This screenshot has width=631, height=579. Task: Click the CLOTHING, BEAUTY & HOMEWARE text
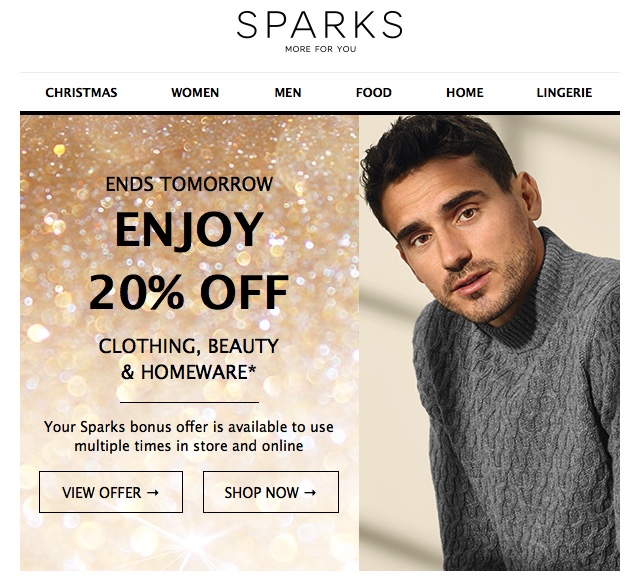[189, 359]
